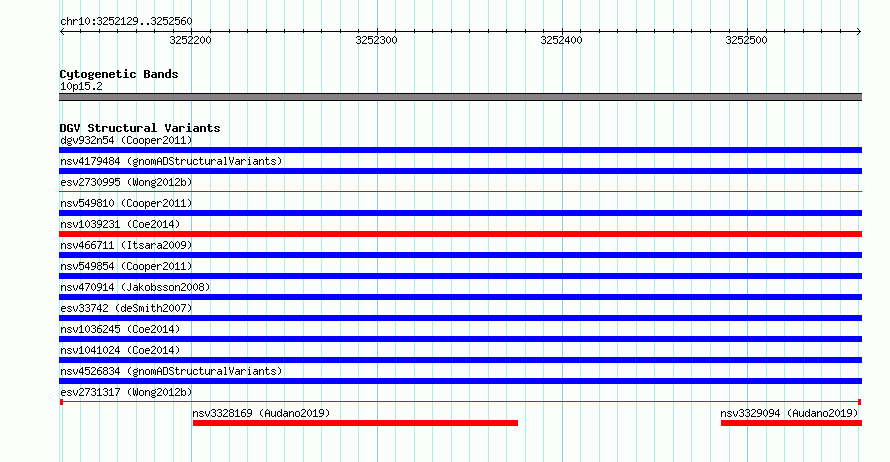Open esv33742 (deSmith2007) label
This screenshot has width=890, height=462.
126,308
